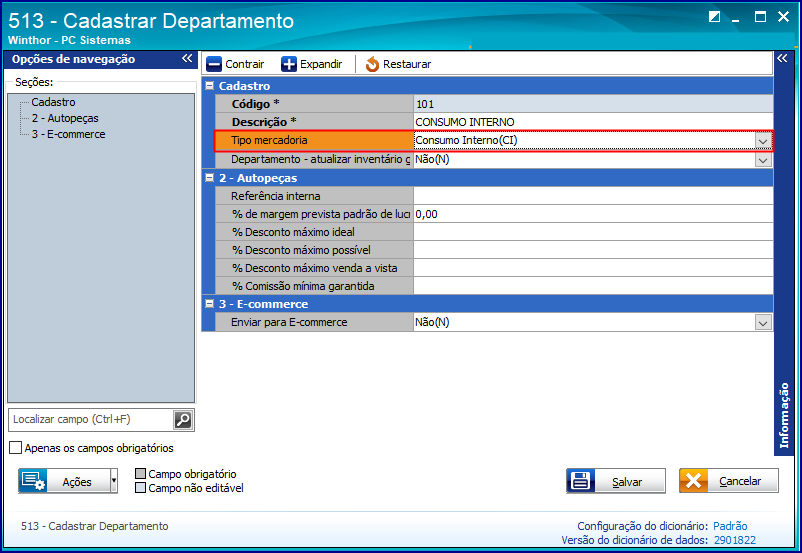Click the Salvar button
Screen dimensions: 802x553
616,481
